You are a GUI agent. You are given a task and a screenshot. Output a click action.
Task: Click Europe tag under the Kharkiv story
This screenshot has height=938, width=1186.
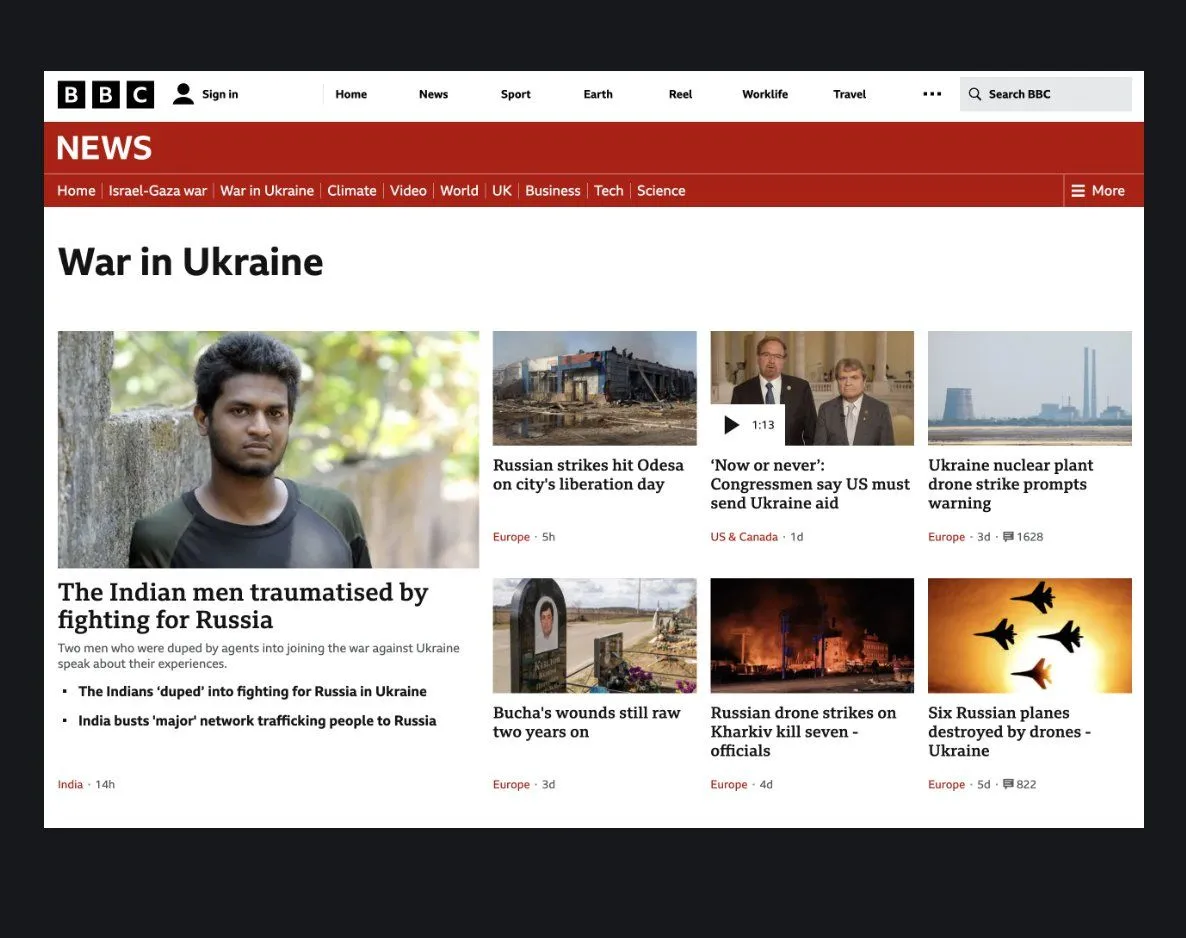[x=728, y=784]
